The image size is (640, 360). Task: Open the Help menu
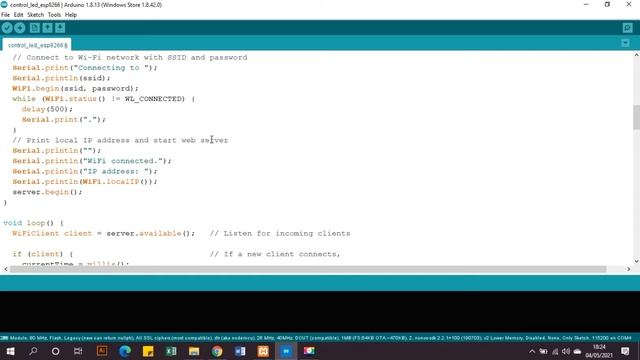point(71,15)
